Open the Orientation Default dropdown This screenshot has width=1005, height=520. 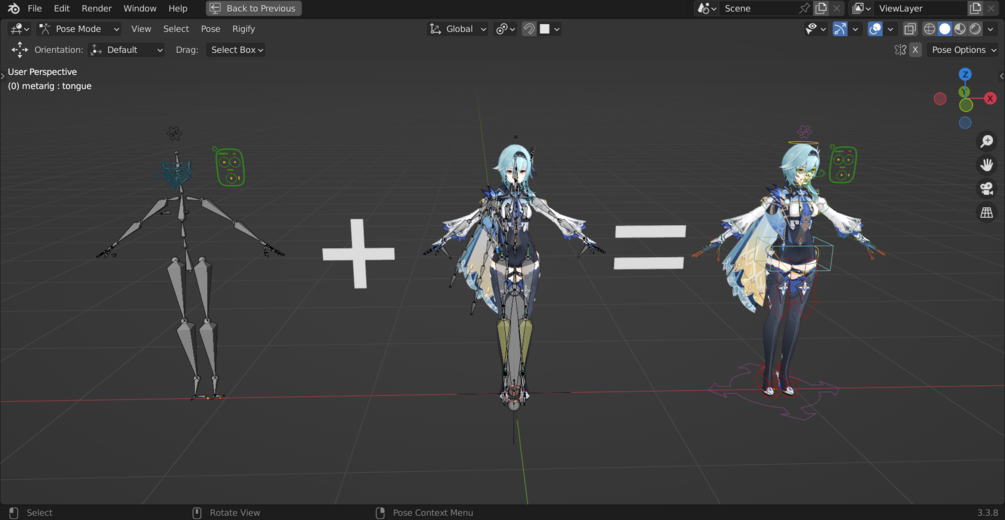click(x=126, y=49)
